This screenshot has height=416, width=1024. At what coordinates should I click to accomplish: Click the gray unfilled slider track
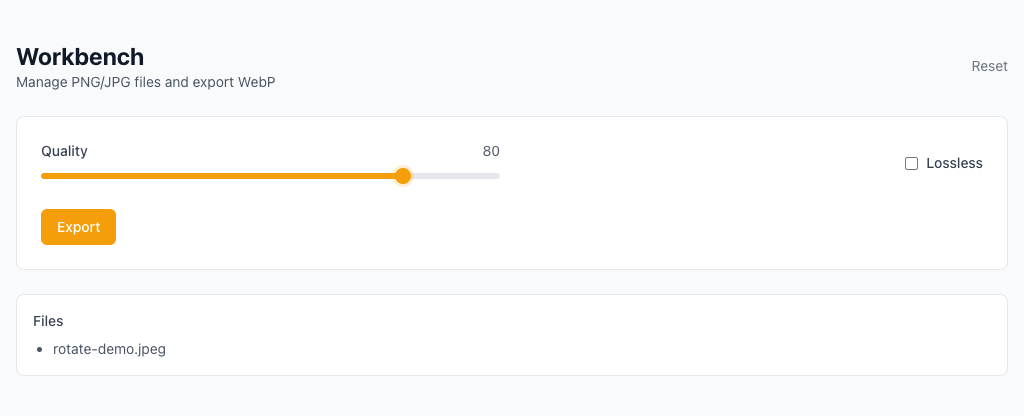tap(455, 176)
